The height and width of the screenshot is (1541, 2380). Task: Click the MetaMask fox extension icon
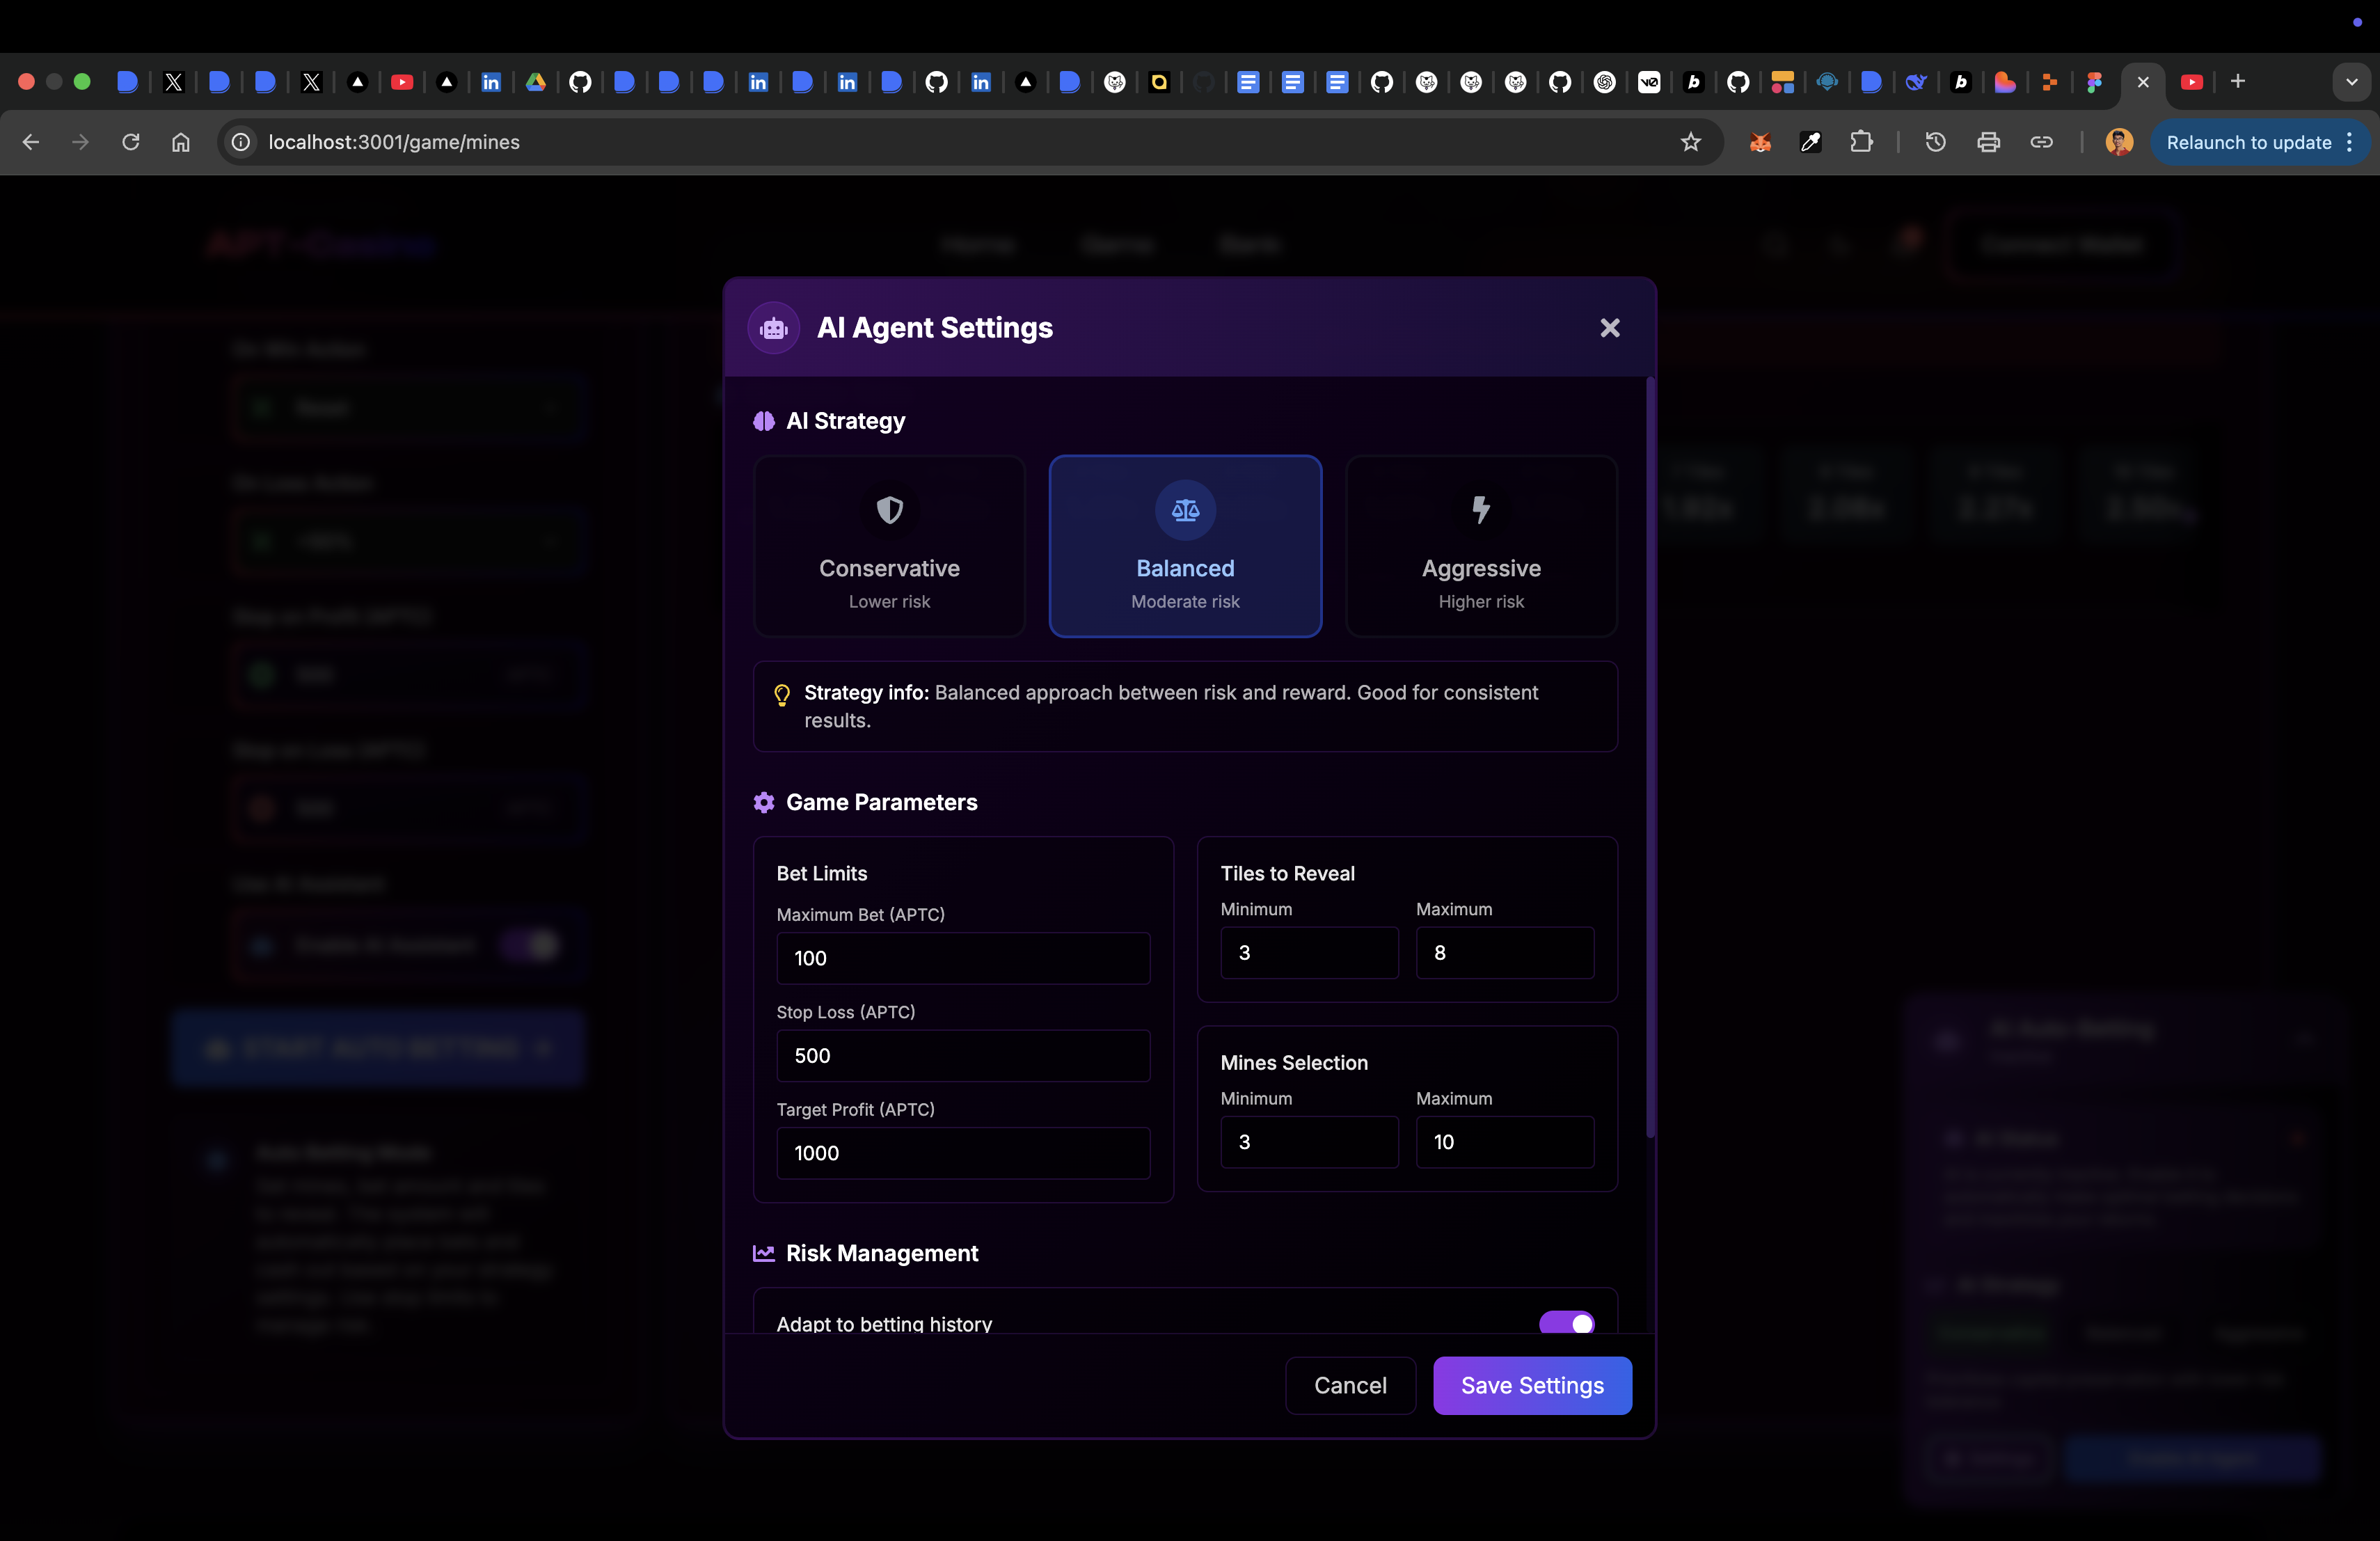[x=1760, y=142]
